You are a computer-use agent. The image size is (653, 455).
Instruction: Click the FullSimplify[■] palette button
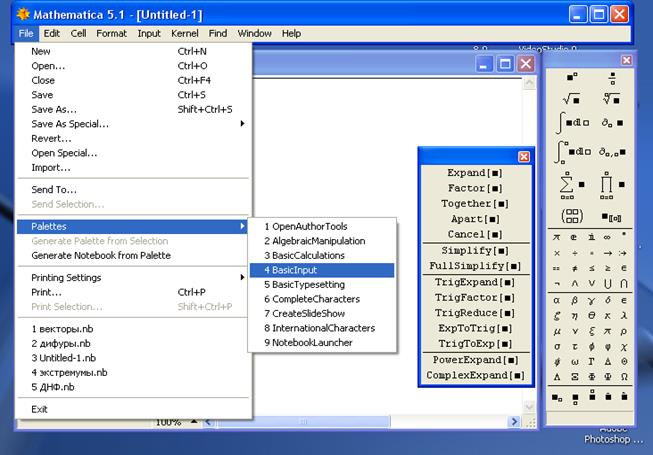tap(476, 266)
